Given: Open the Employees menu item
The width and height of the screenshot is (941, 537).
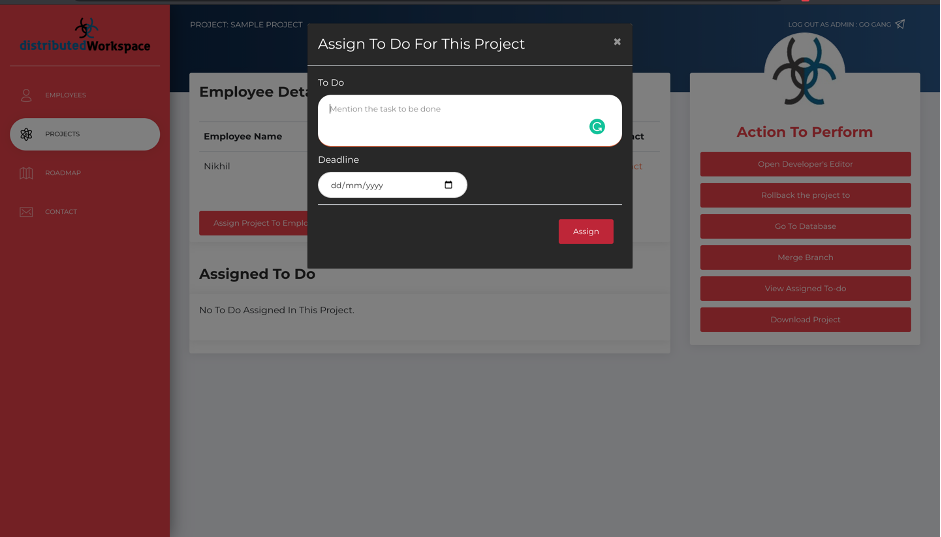Looking at the screenshot, I should (x=65, y=95).
